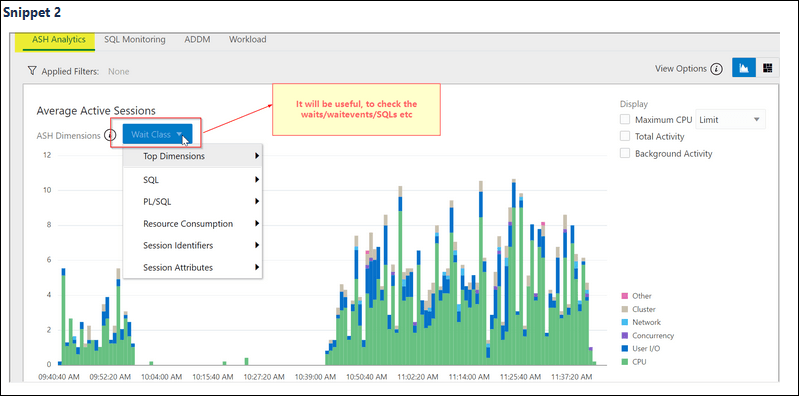The width and height of the screenshot is (799, 396).
Task: Select the treemap view icon
Action: click(x=767, y=68)
